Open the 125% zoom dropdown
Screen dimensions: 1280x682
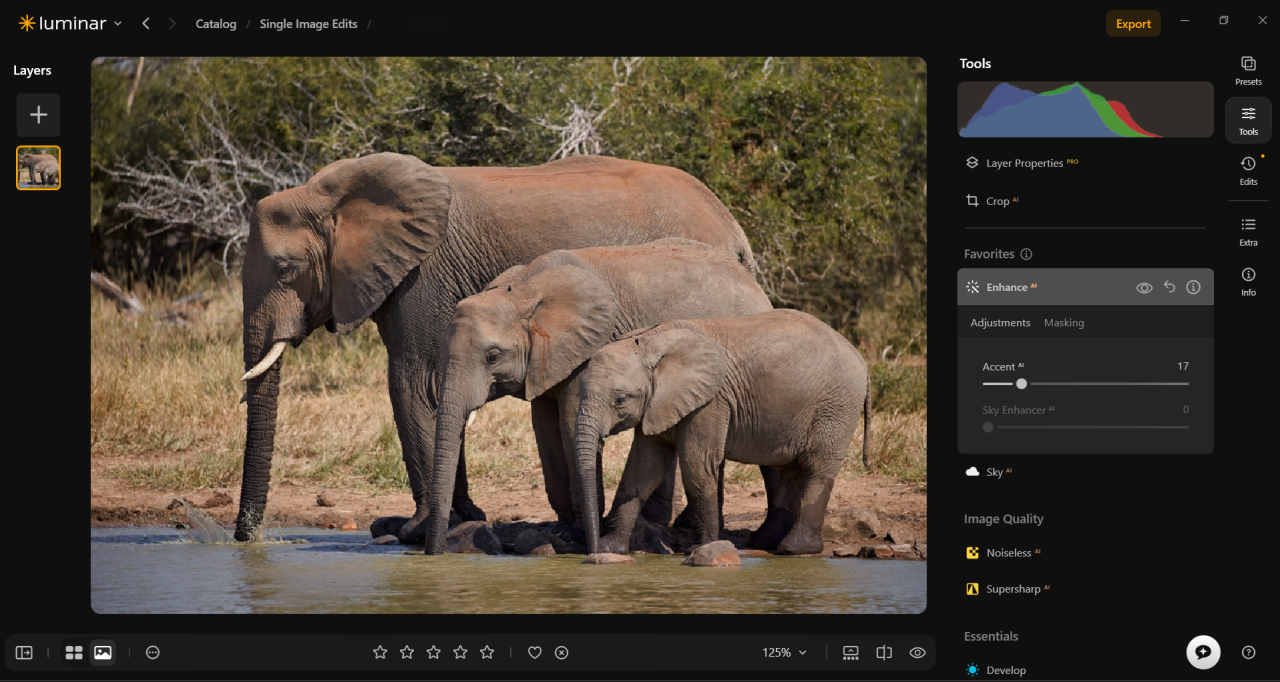click(x=785, y=652)
